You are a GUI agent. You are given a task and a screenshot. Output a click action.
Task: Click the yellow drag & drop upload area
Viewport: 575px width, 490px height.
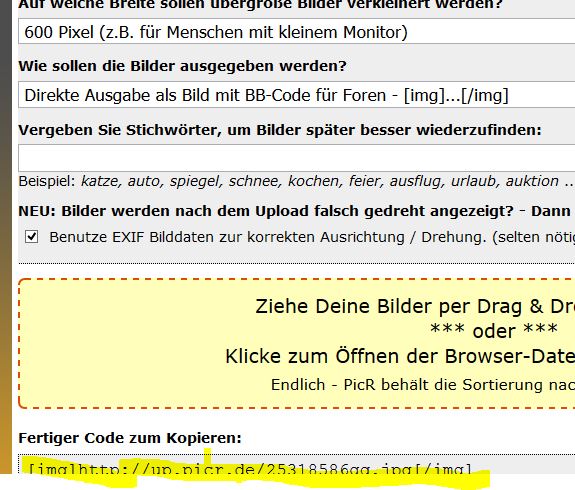(297, 343)
